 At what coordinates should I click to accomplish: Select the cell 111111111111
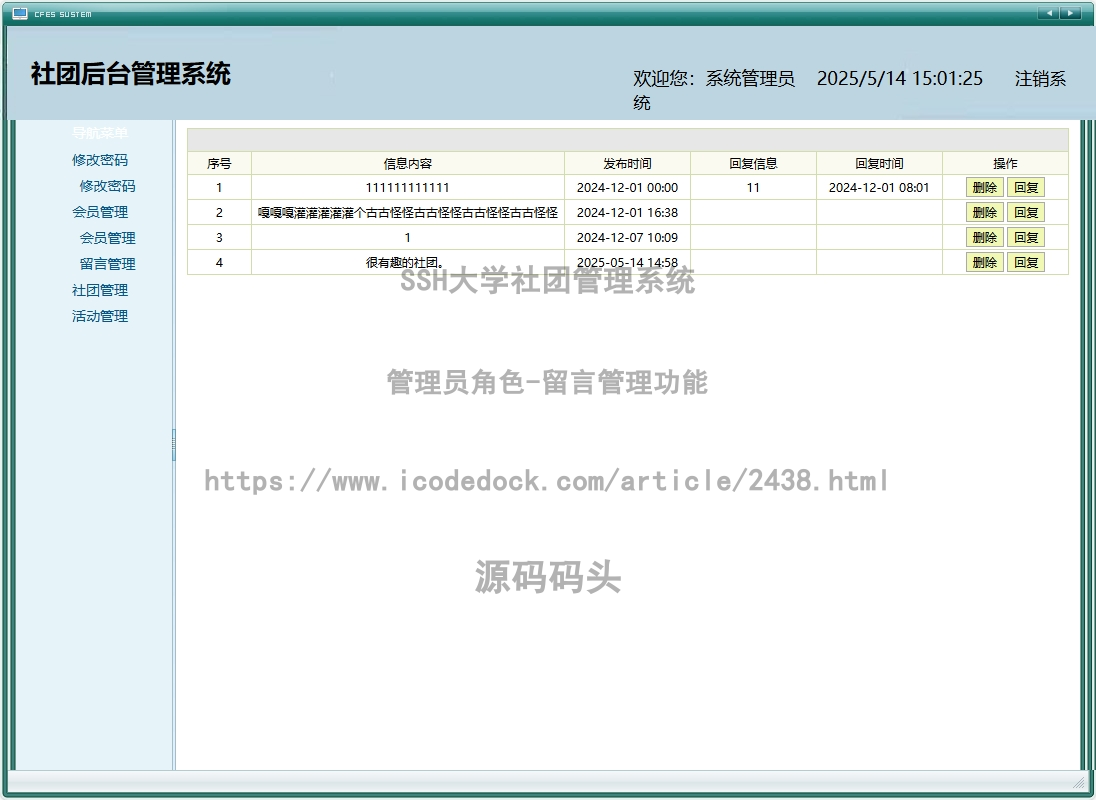click(x=408, y=187)
